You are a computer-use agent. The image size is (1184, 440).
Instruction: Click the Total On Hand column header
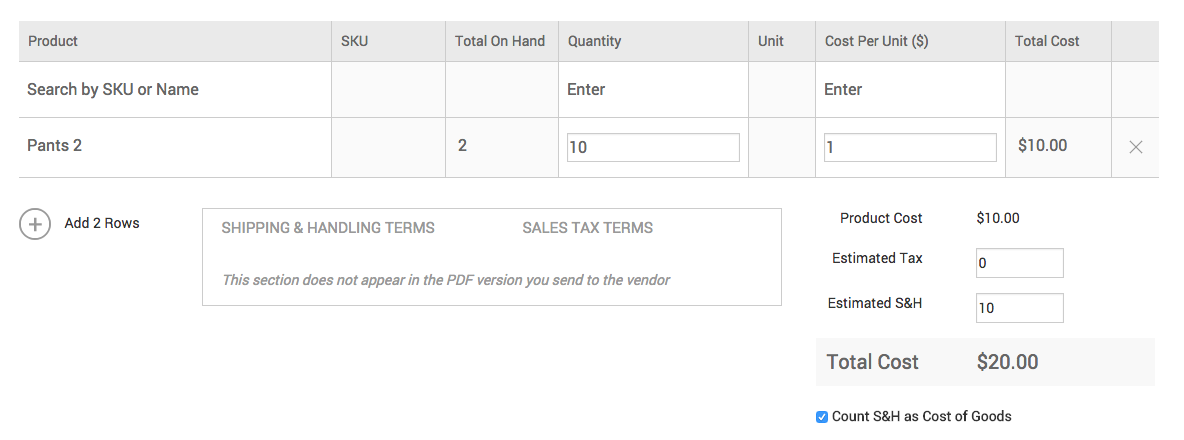click(x=500, y=42)
